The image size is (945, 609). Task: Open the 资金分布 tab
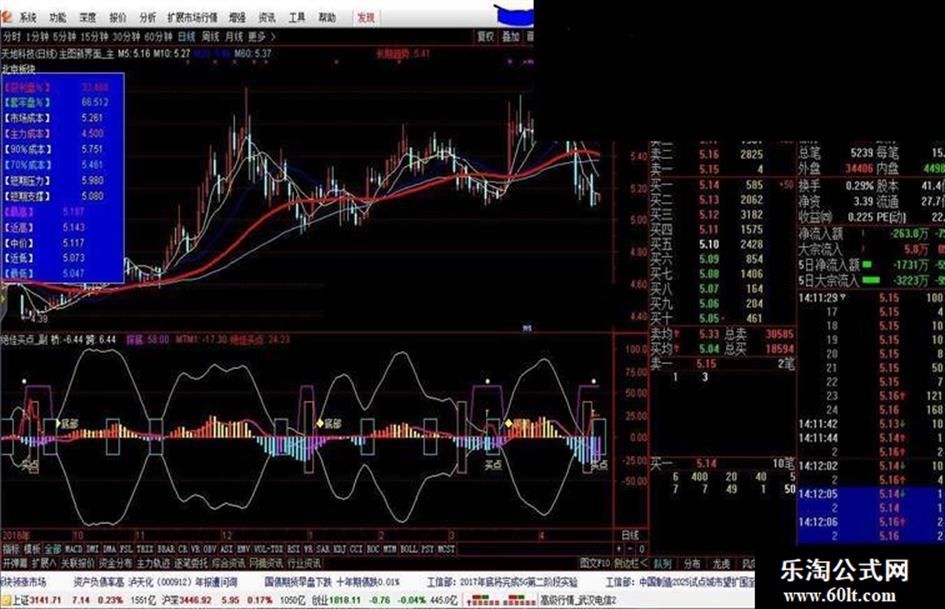[116, 563]
